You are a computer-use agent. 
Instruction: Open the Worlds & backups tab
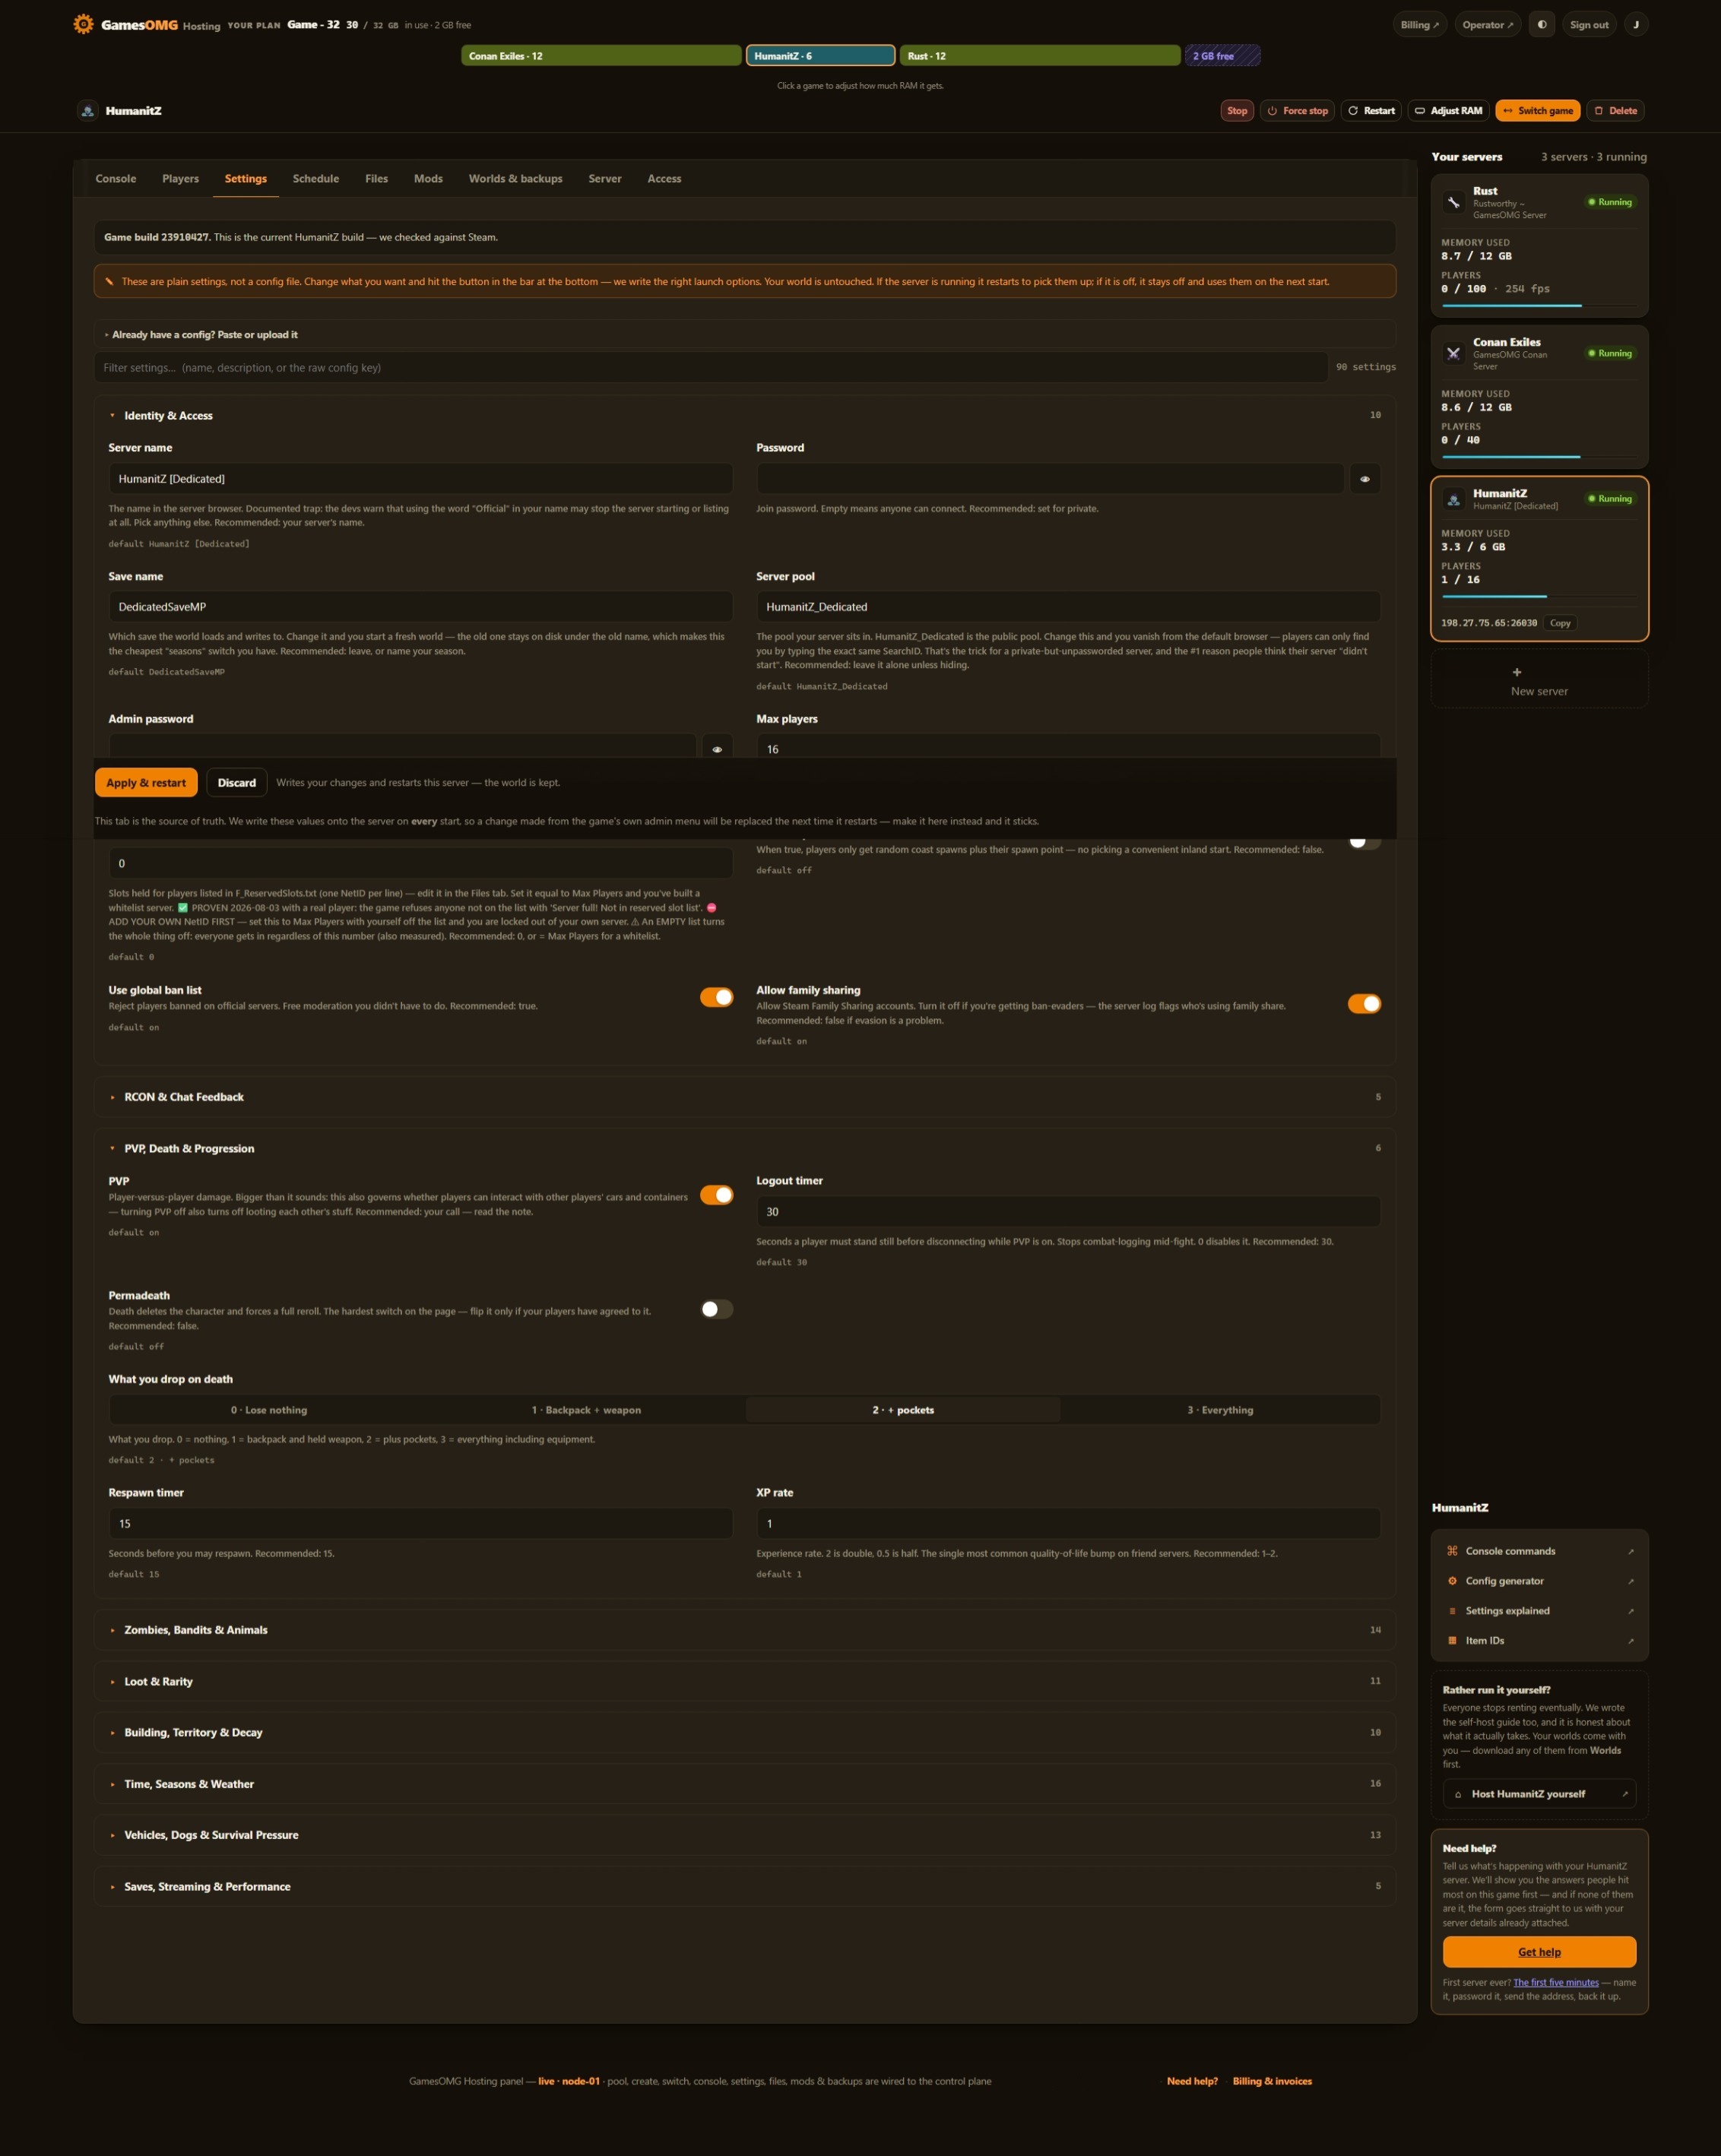tap(516, 179)
